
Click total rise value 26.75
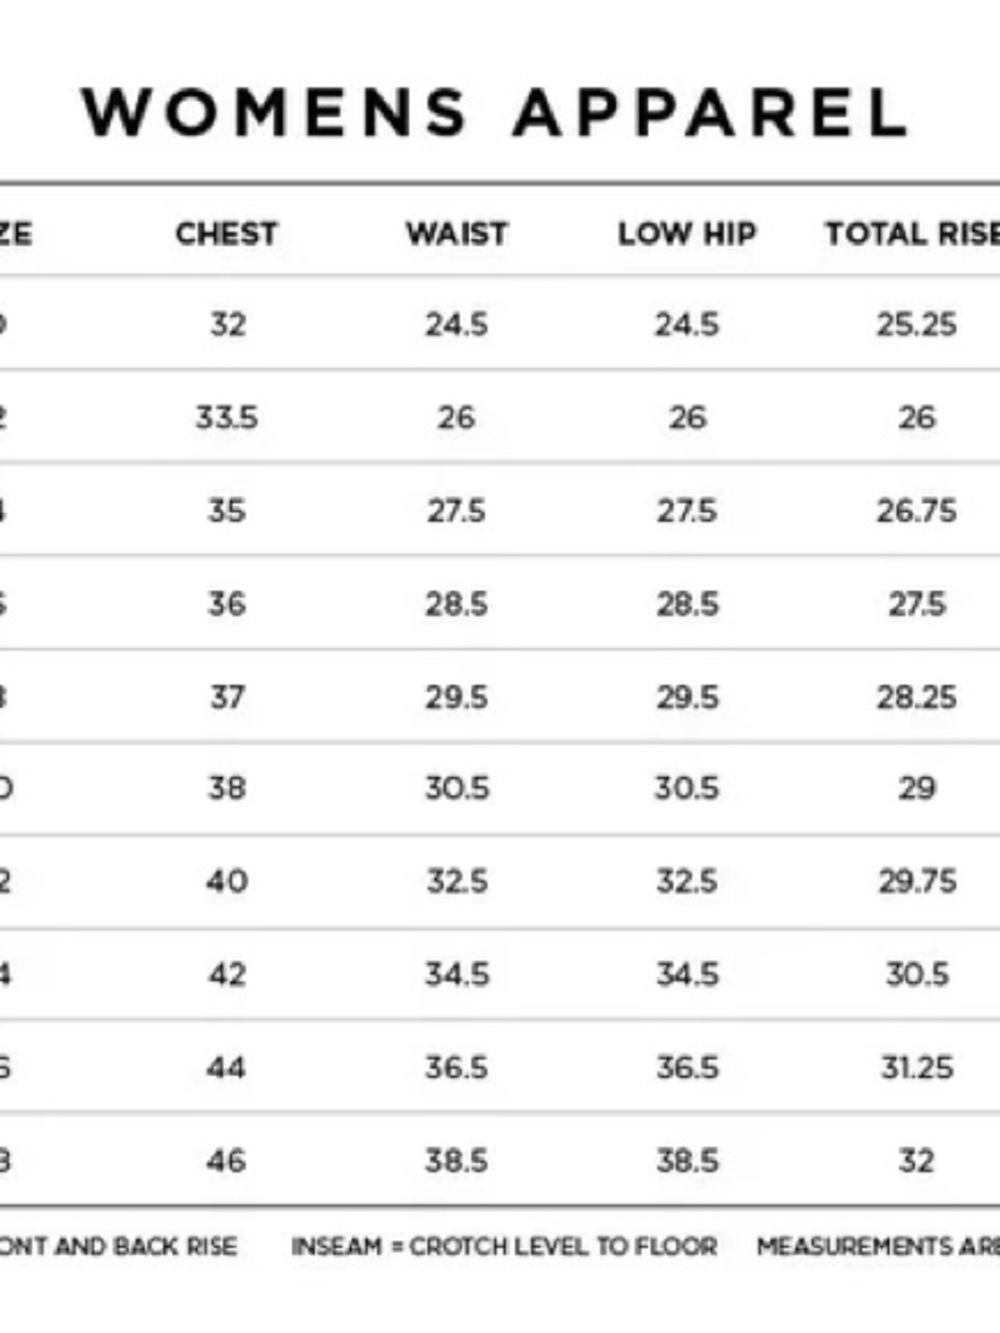click(917, 510)
